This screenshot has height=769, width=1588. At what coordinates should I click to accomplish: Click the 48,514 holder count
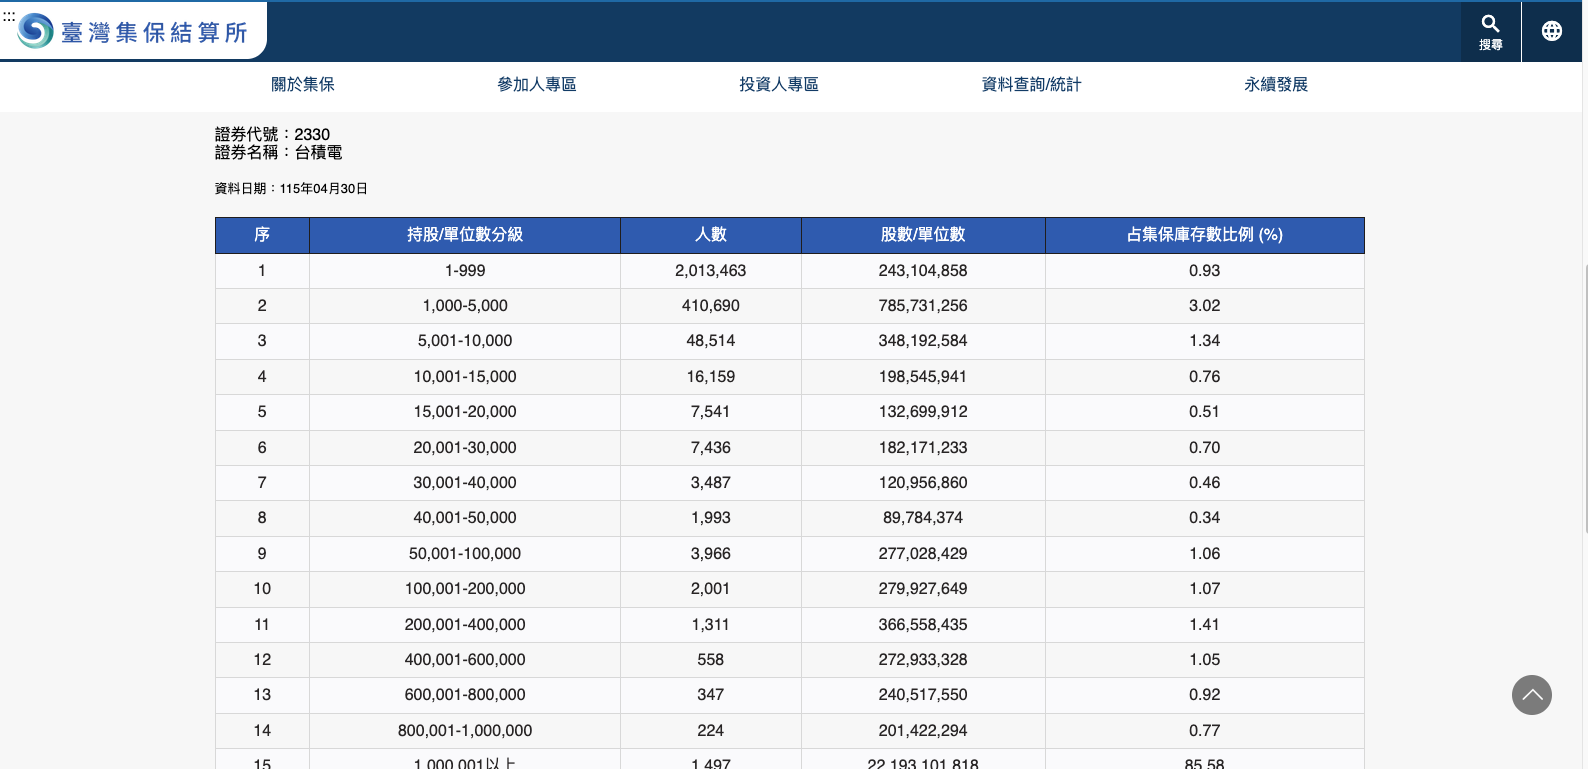(x=711, y=341)
